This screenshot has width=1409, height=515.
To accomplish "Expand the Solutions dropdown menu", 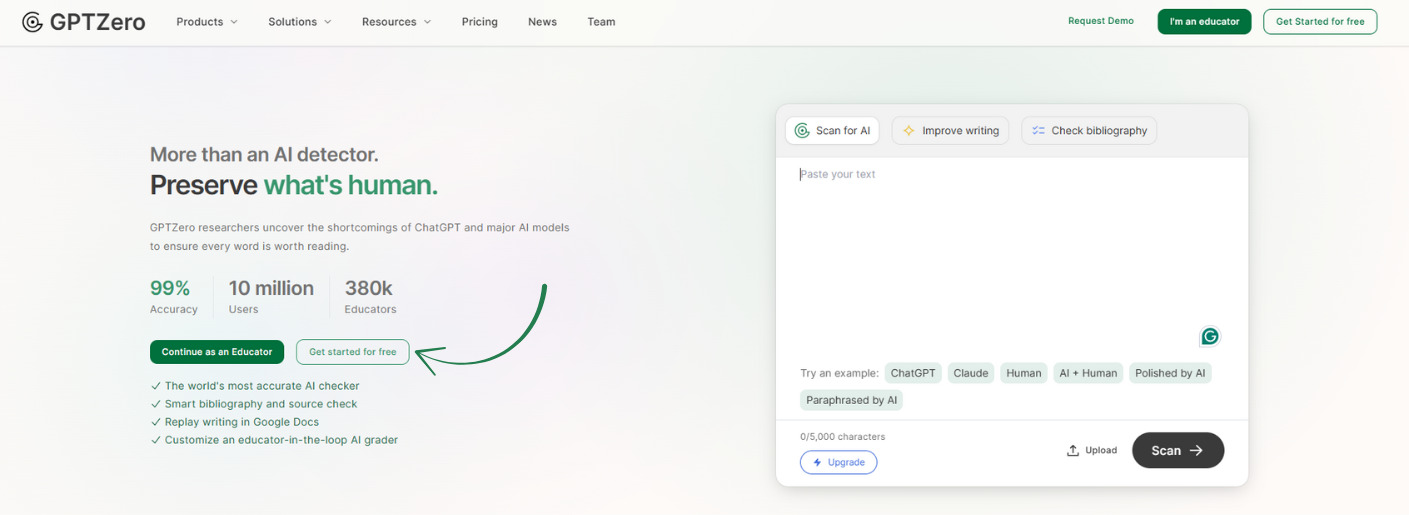I will pyautogui.click(x=300, y=22).
